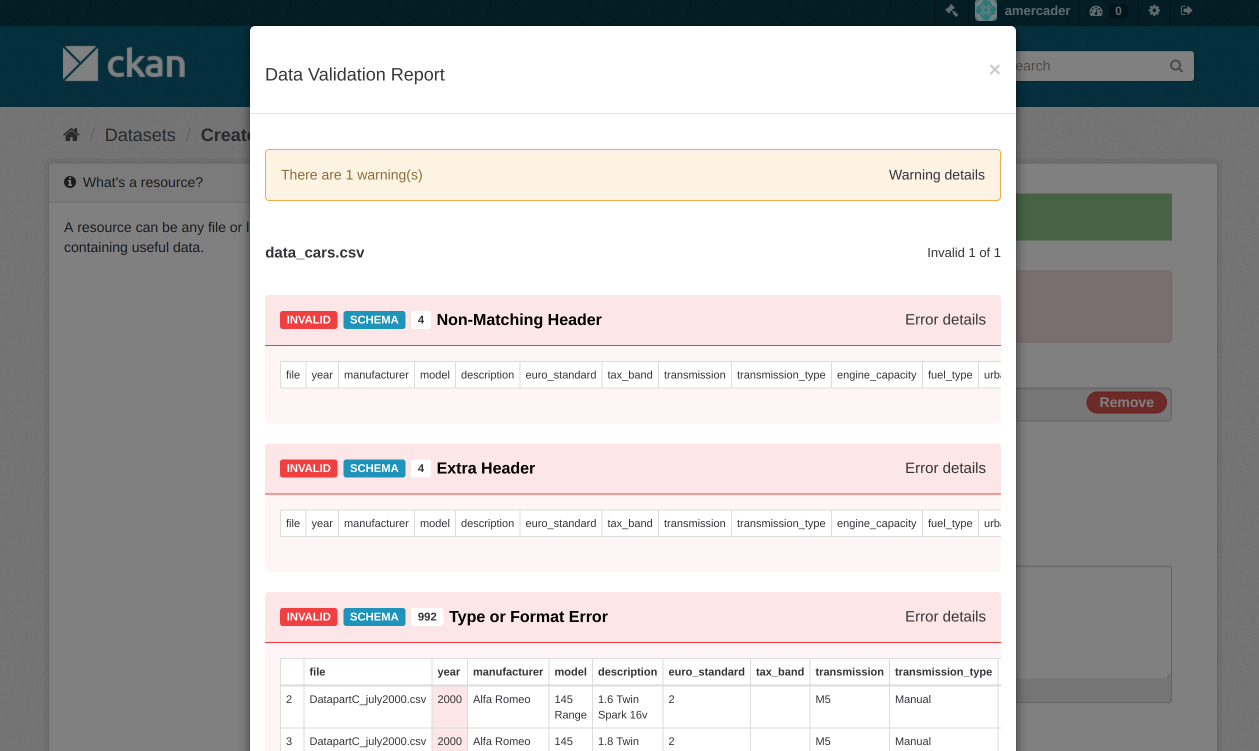Select Alfa Romeo cell in row 2

click(508, 707)
